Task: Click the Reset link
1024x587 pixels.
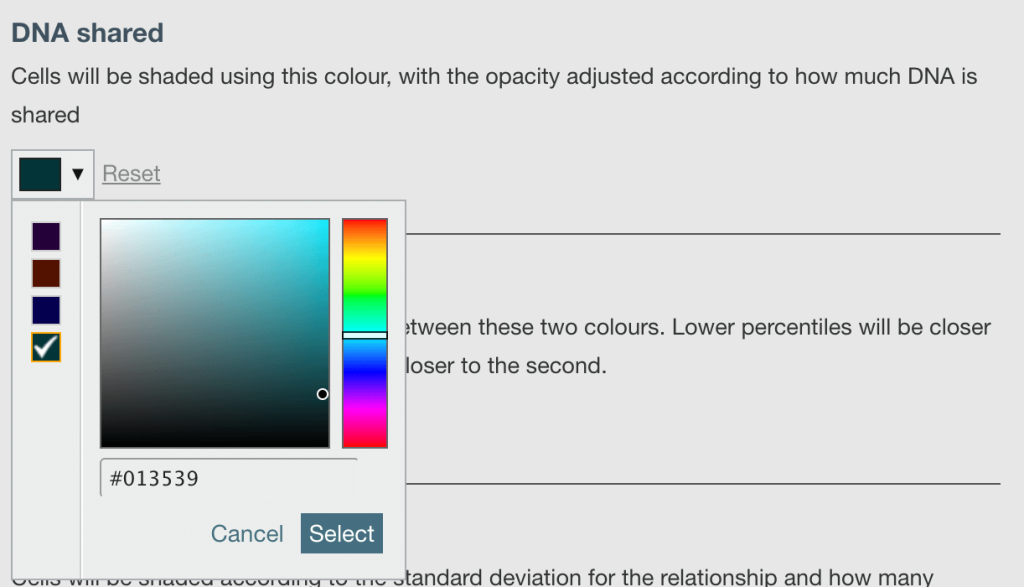Action: point(131,173)
